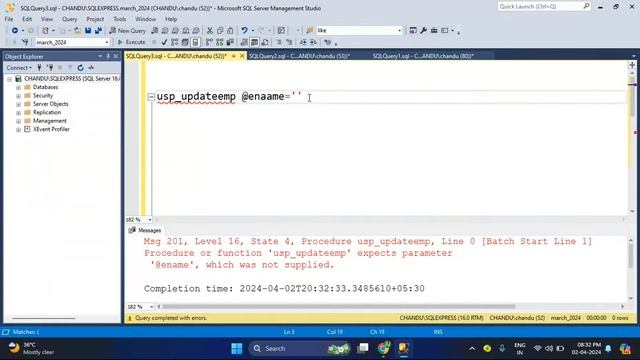Screen dimensions: 640x360
Task: Click Execute to run the query
Action: [x=131, y=42]
